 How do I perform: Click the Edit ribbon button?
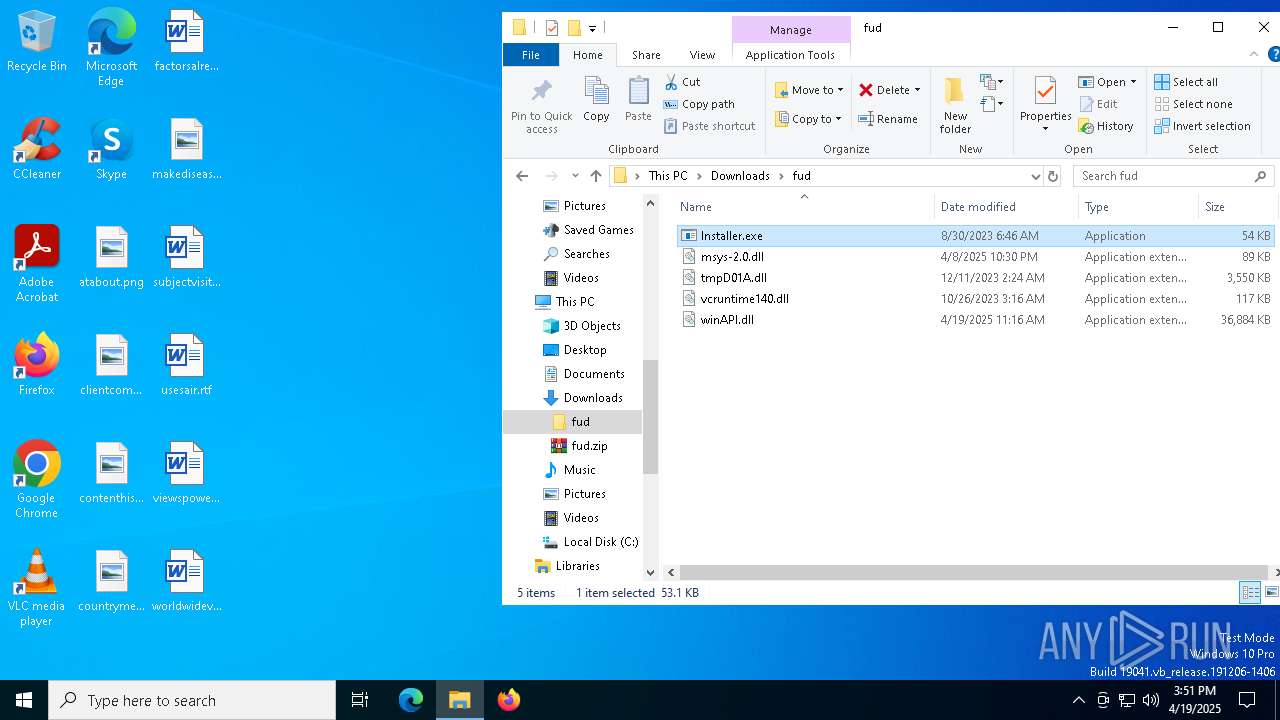pos(1098,104)
